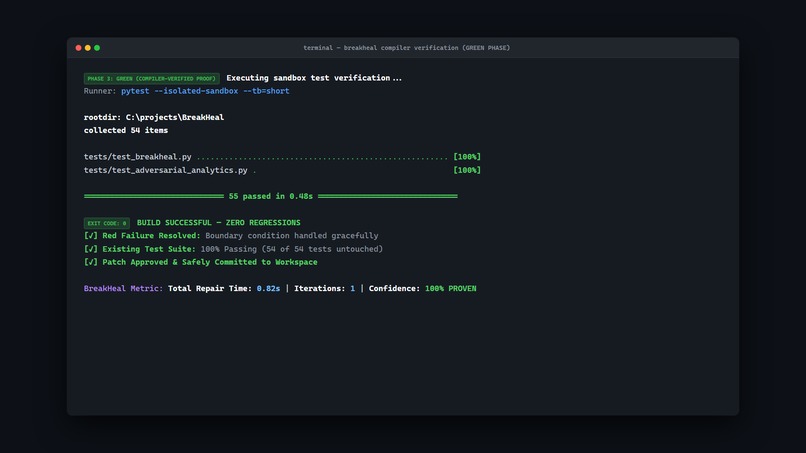This screenshot has height=453, width=806.
Task: Click tests/test_adversarial_analytics.py file name
Action: tap(166, 170)
